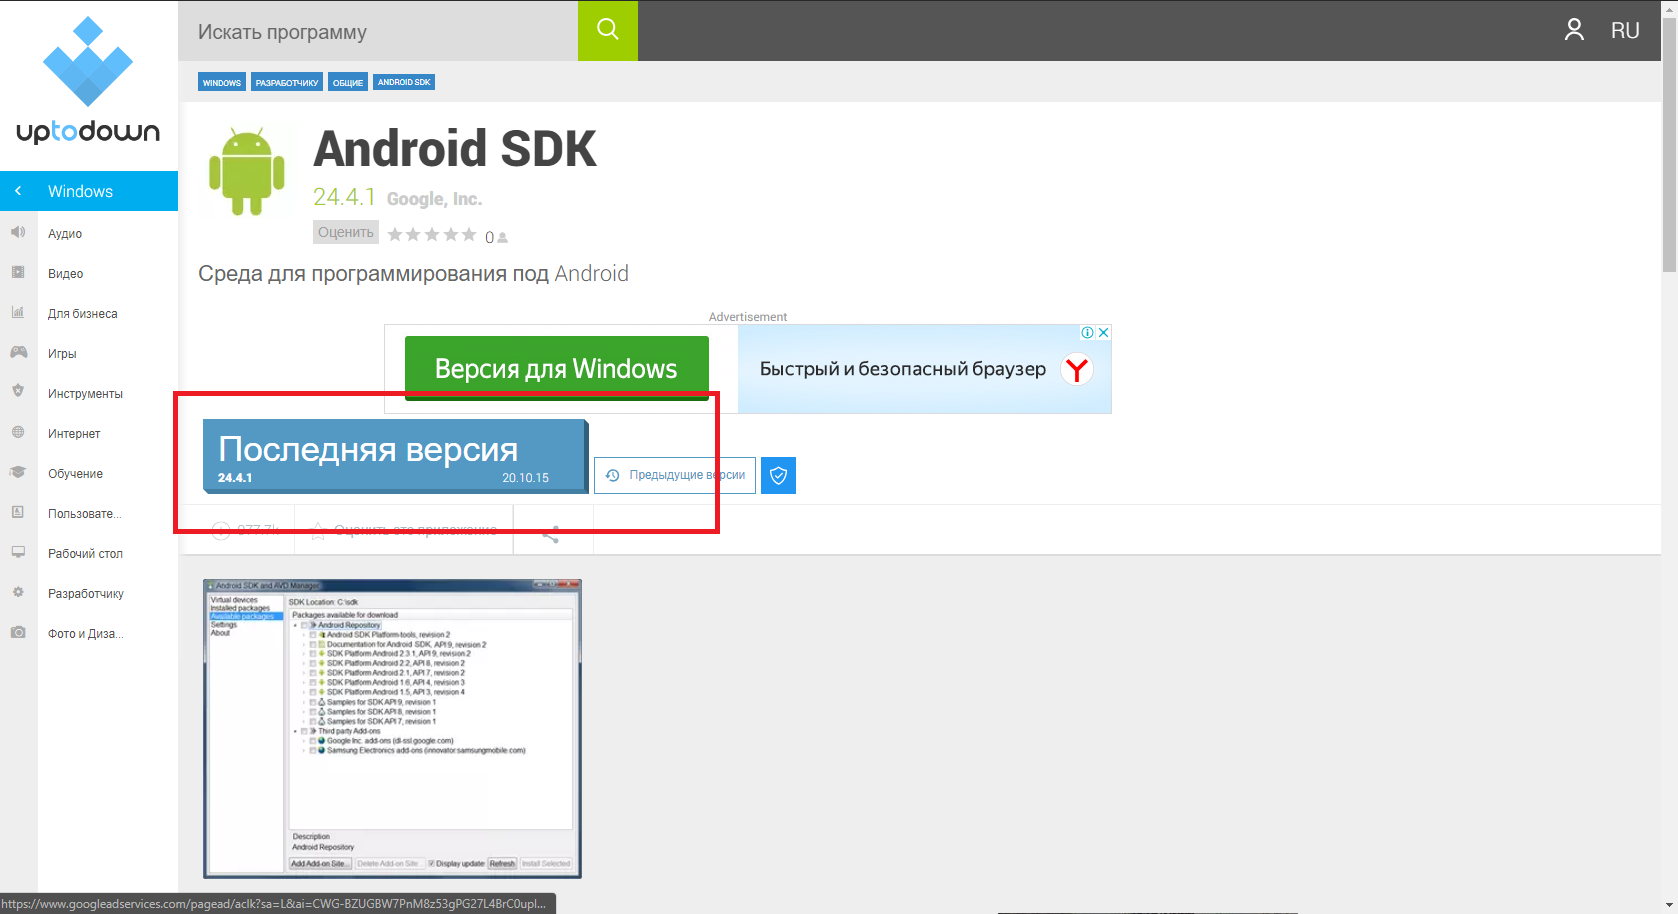Click the WINDOWS breadcrumb tag
The width and height of the screenshot is (1678, 914).
point(221,82)
